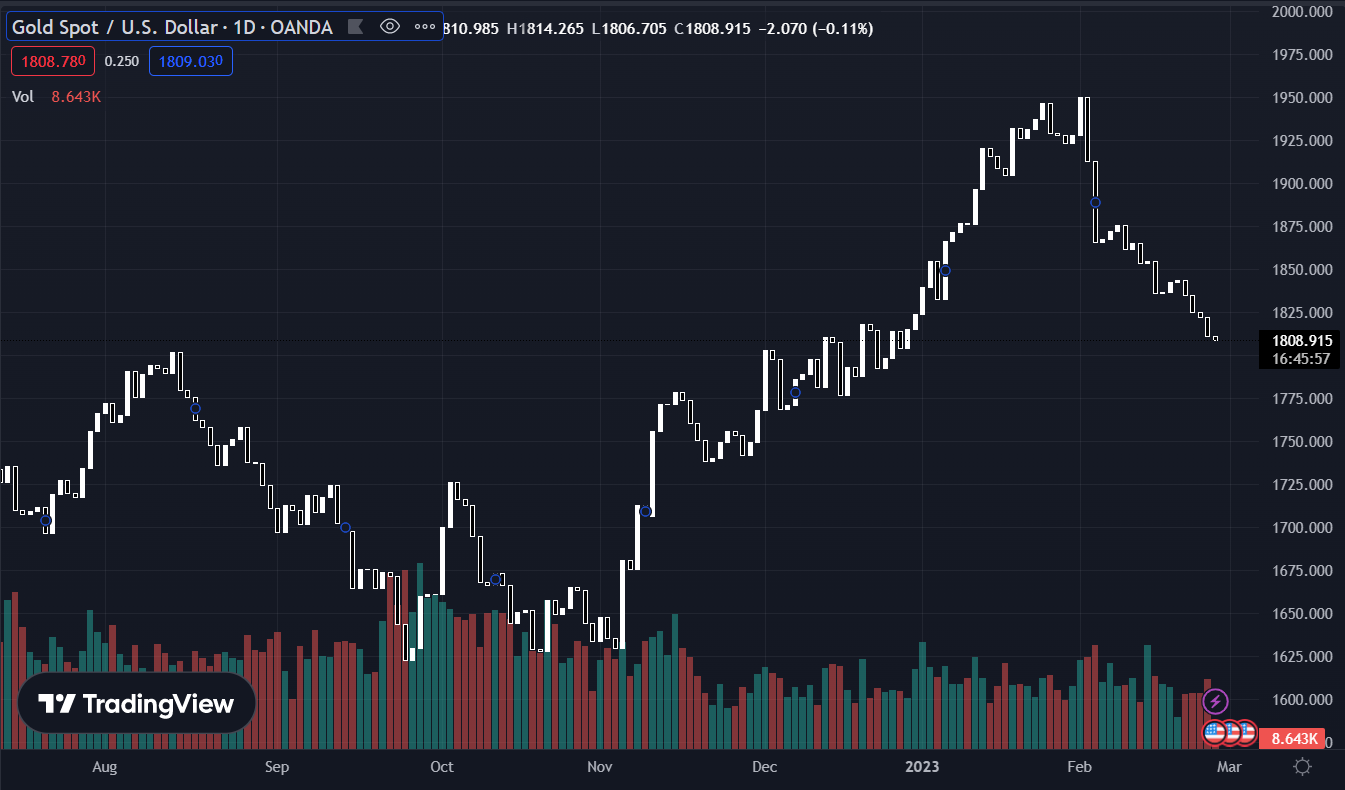This screenshot has height=790, width=1345.
Task: Click the rightmost US flag event icon
Action: [1245, 732]
